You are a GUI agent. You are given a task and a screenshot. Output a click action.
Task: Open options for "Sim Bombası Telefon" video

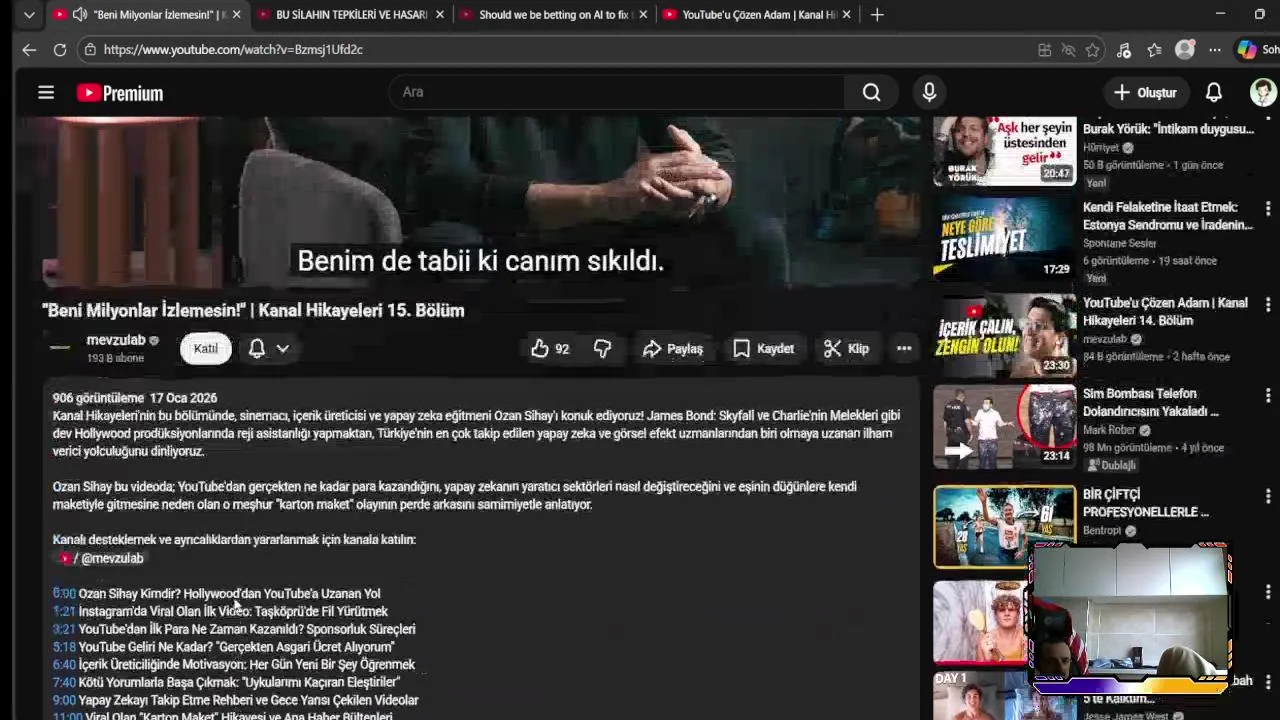tap(1268, 396)
